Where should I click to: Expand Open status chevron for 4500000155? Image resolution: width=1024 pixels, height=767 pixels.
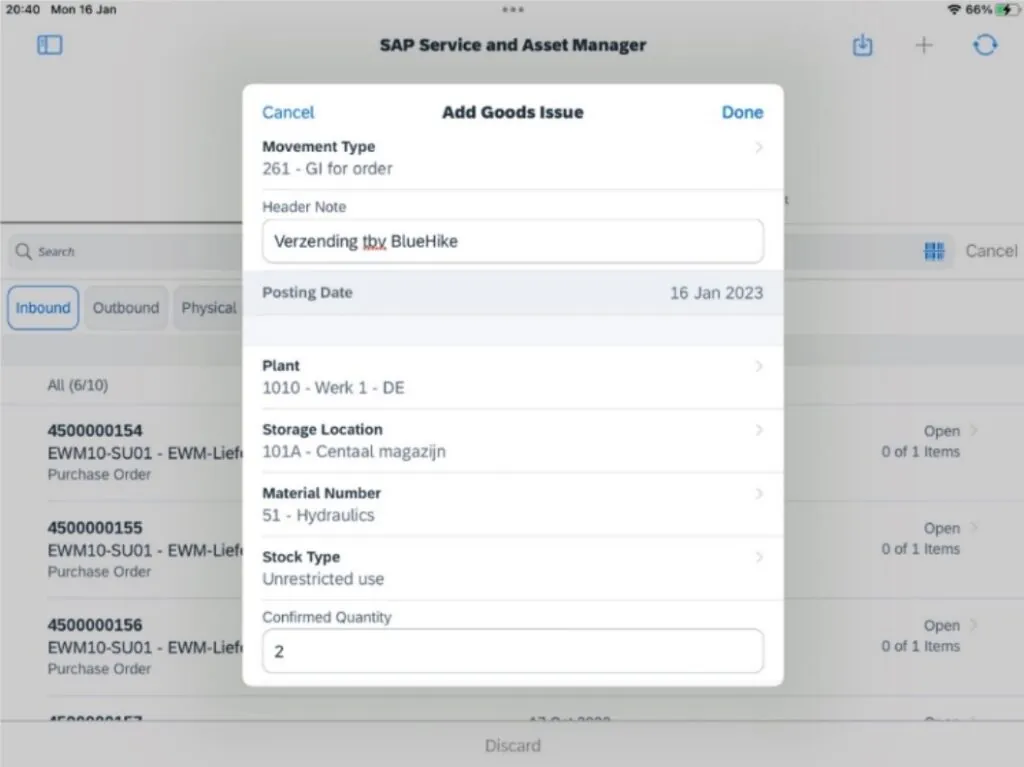coord(974,528)
